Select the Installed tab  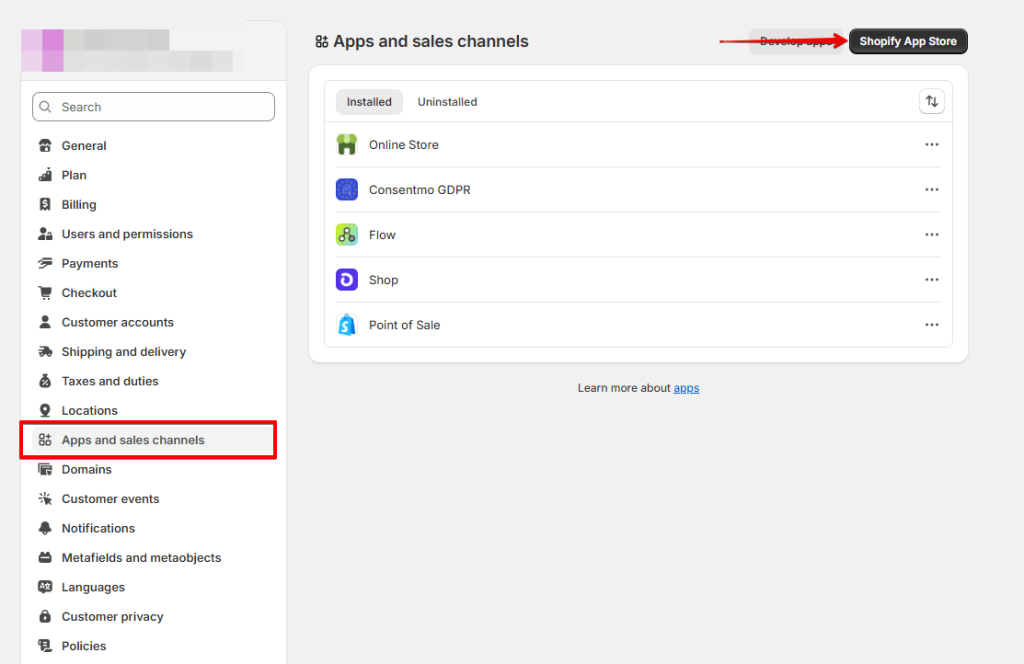coord(369,102)
